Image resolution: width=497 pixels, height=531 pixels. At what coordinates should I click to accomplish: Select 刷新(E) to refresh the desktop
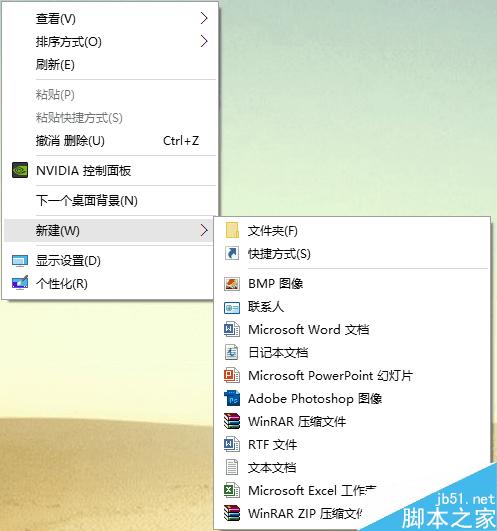[x=110, y=64]
